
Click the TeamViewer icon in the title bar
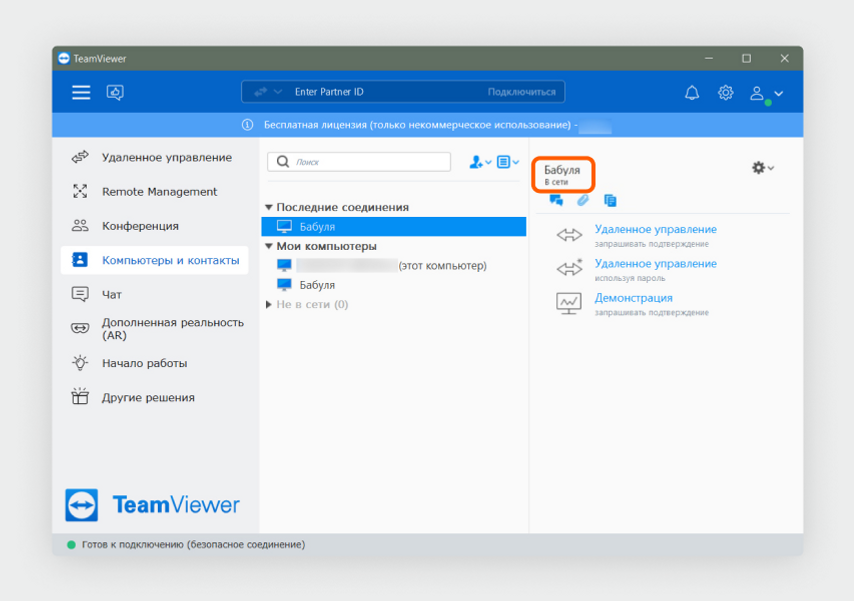click(64, 58)
